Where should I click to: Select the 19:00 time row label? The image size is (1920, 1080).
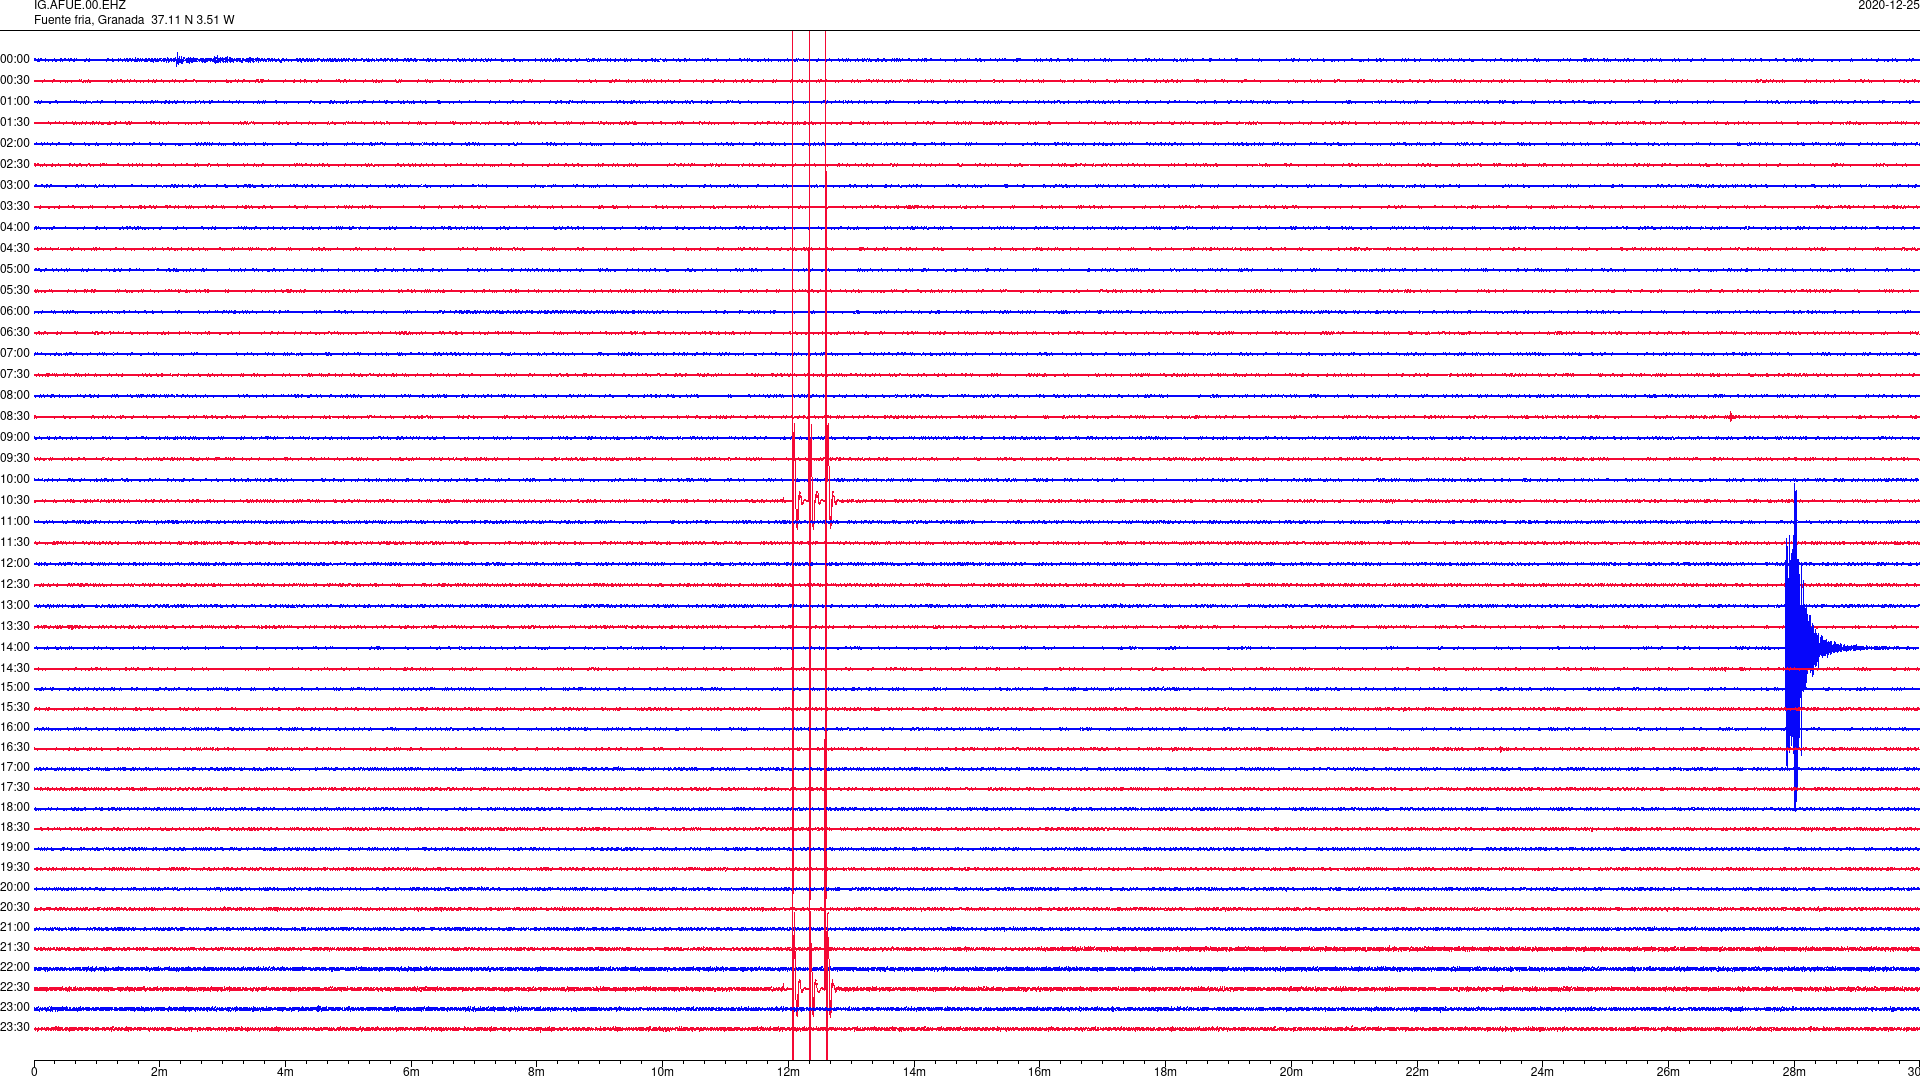pos(15,848)
